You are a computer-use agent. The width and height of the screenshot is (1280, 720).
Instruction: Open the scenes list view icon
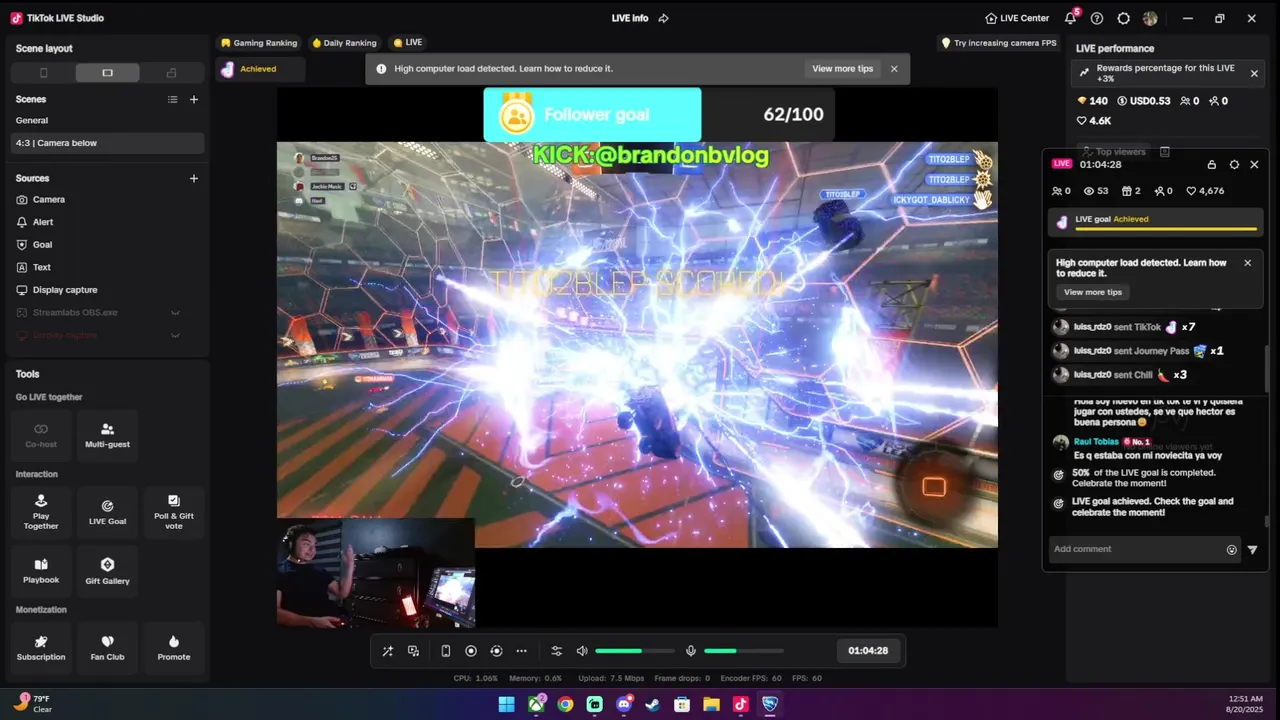pyautogui.click(x=173, y=99)
